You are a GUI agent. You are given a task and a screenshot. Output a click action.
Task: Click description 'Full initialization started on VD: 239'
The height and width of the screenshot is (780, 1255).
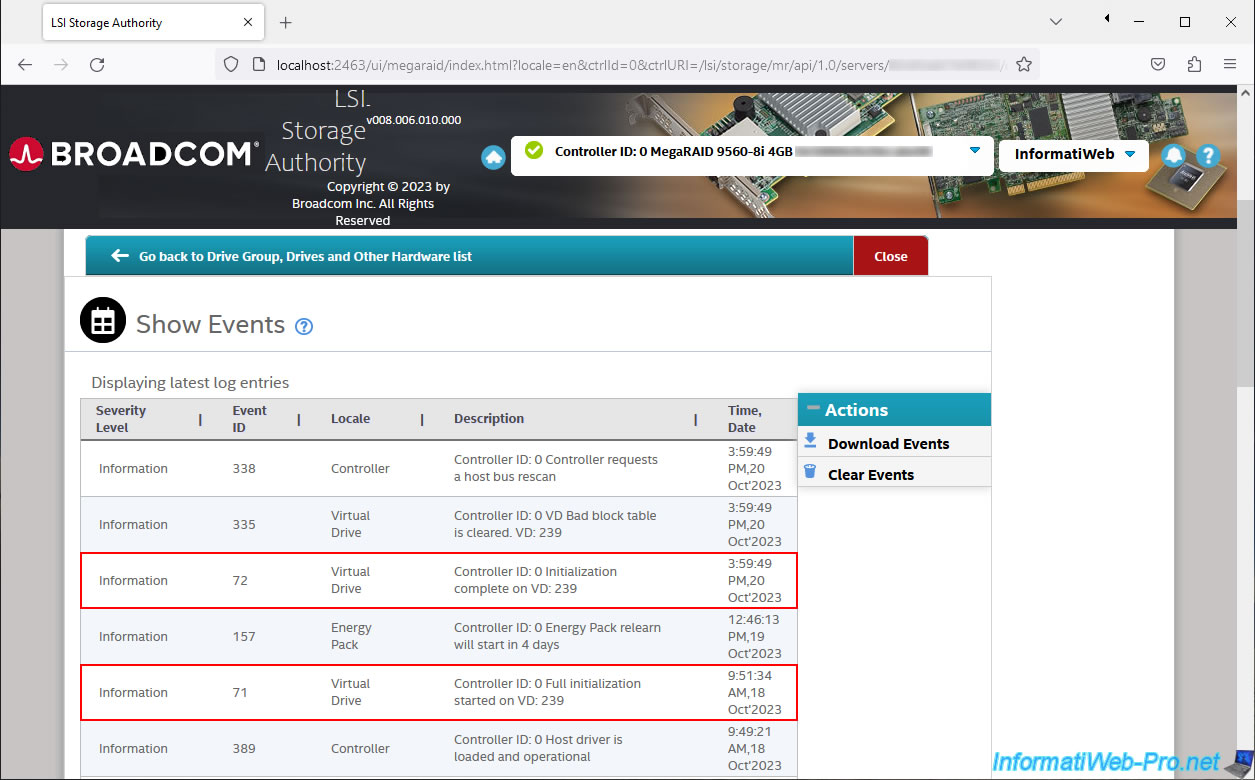(x=547, y=693)
